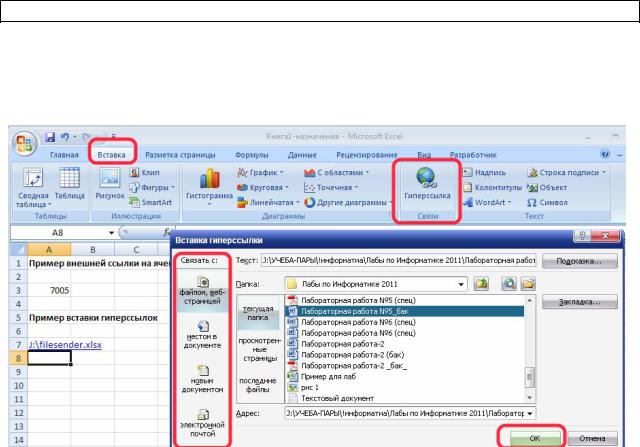The height and width of the screenshot is (447, 640).
Task: Insert a PivotTable (Сводная таблица)
Action: tap(33, 188)
